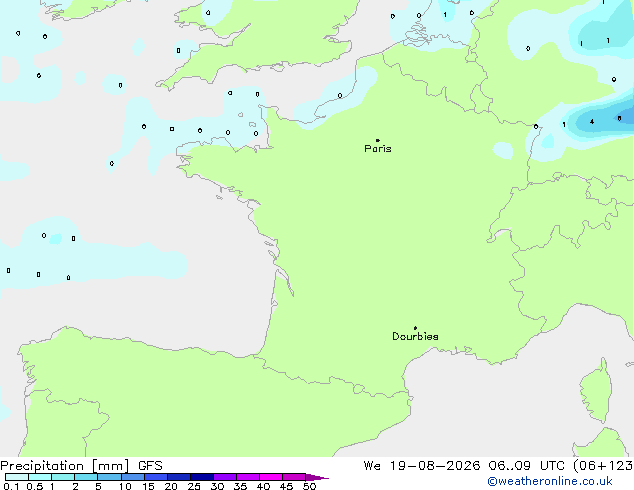Select the black dot marker above Dourbies
Screen dimensions: 634x490
[x=415, y=328]
